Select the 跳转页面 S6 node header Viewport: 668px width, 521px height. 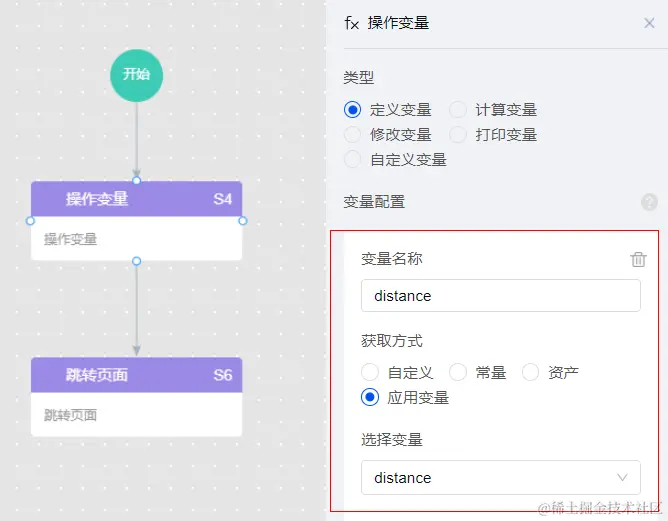(136, 375)
